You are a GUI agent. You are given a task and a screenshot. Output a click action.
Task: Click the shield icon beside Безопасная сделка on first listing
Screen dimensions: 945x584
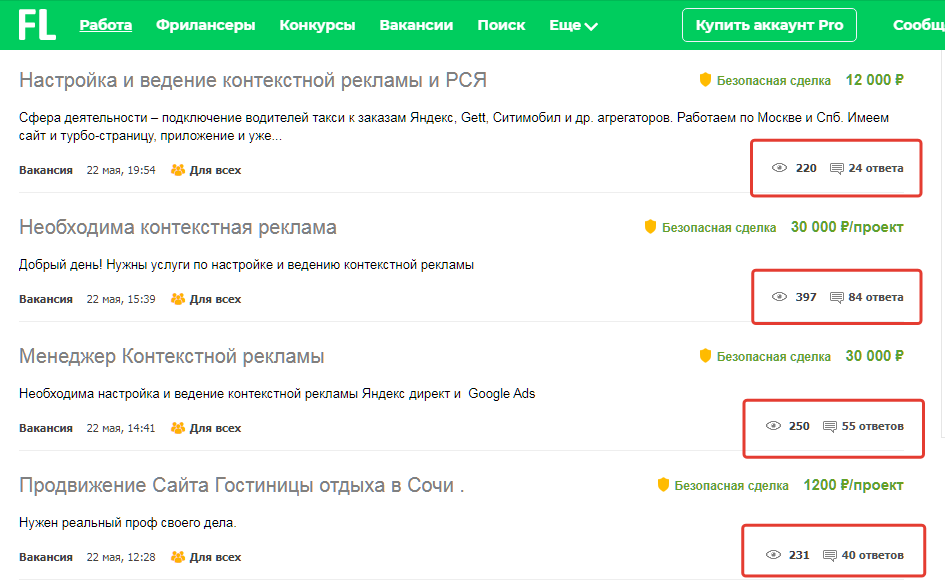tap(705, 81)
